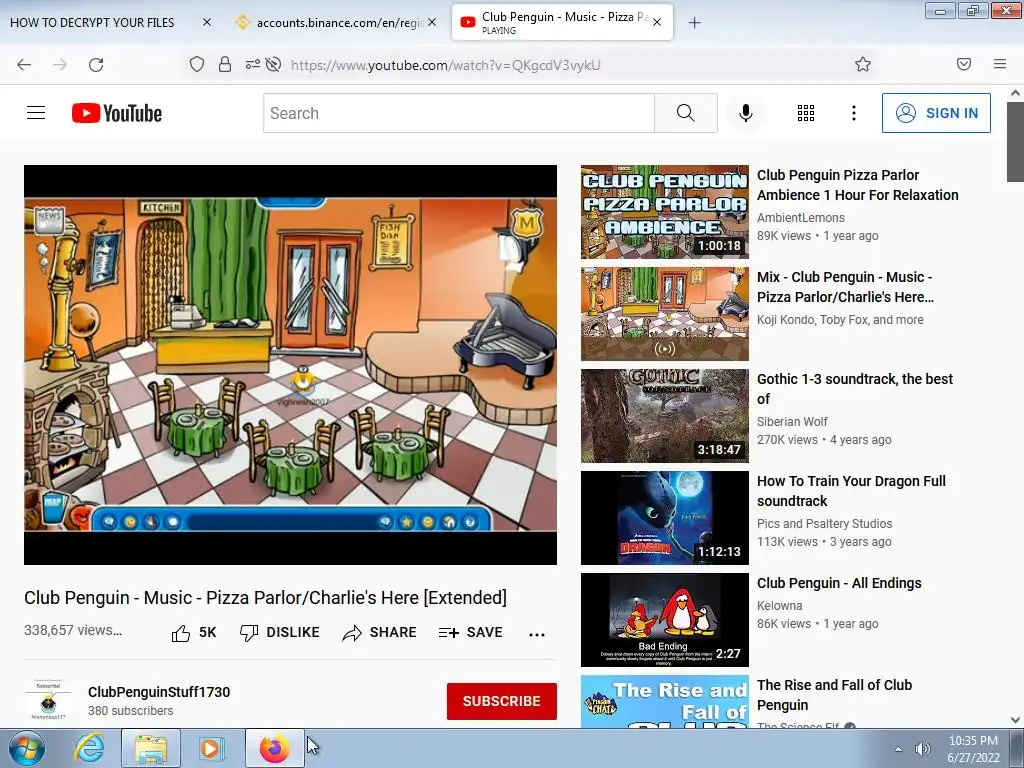This screenshot has height=768, width=1024.
Task: Open the site permissions icon
Action: pos(252,64)
